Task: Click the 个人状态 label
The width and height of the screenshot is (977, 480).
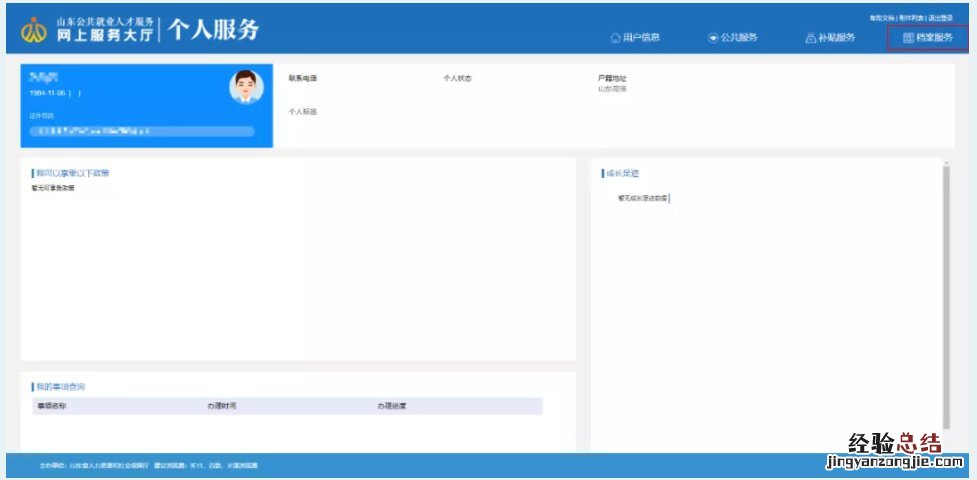Action: [457, 79]
